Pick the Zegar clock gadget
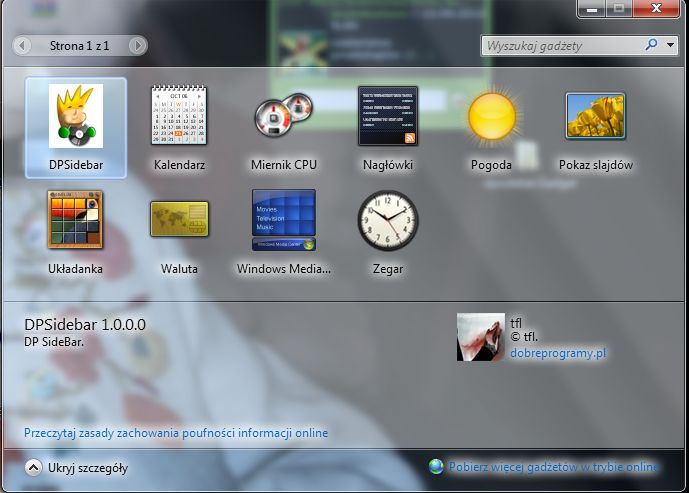Screen dimensions: 689x493 (388, 220)
